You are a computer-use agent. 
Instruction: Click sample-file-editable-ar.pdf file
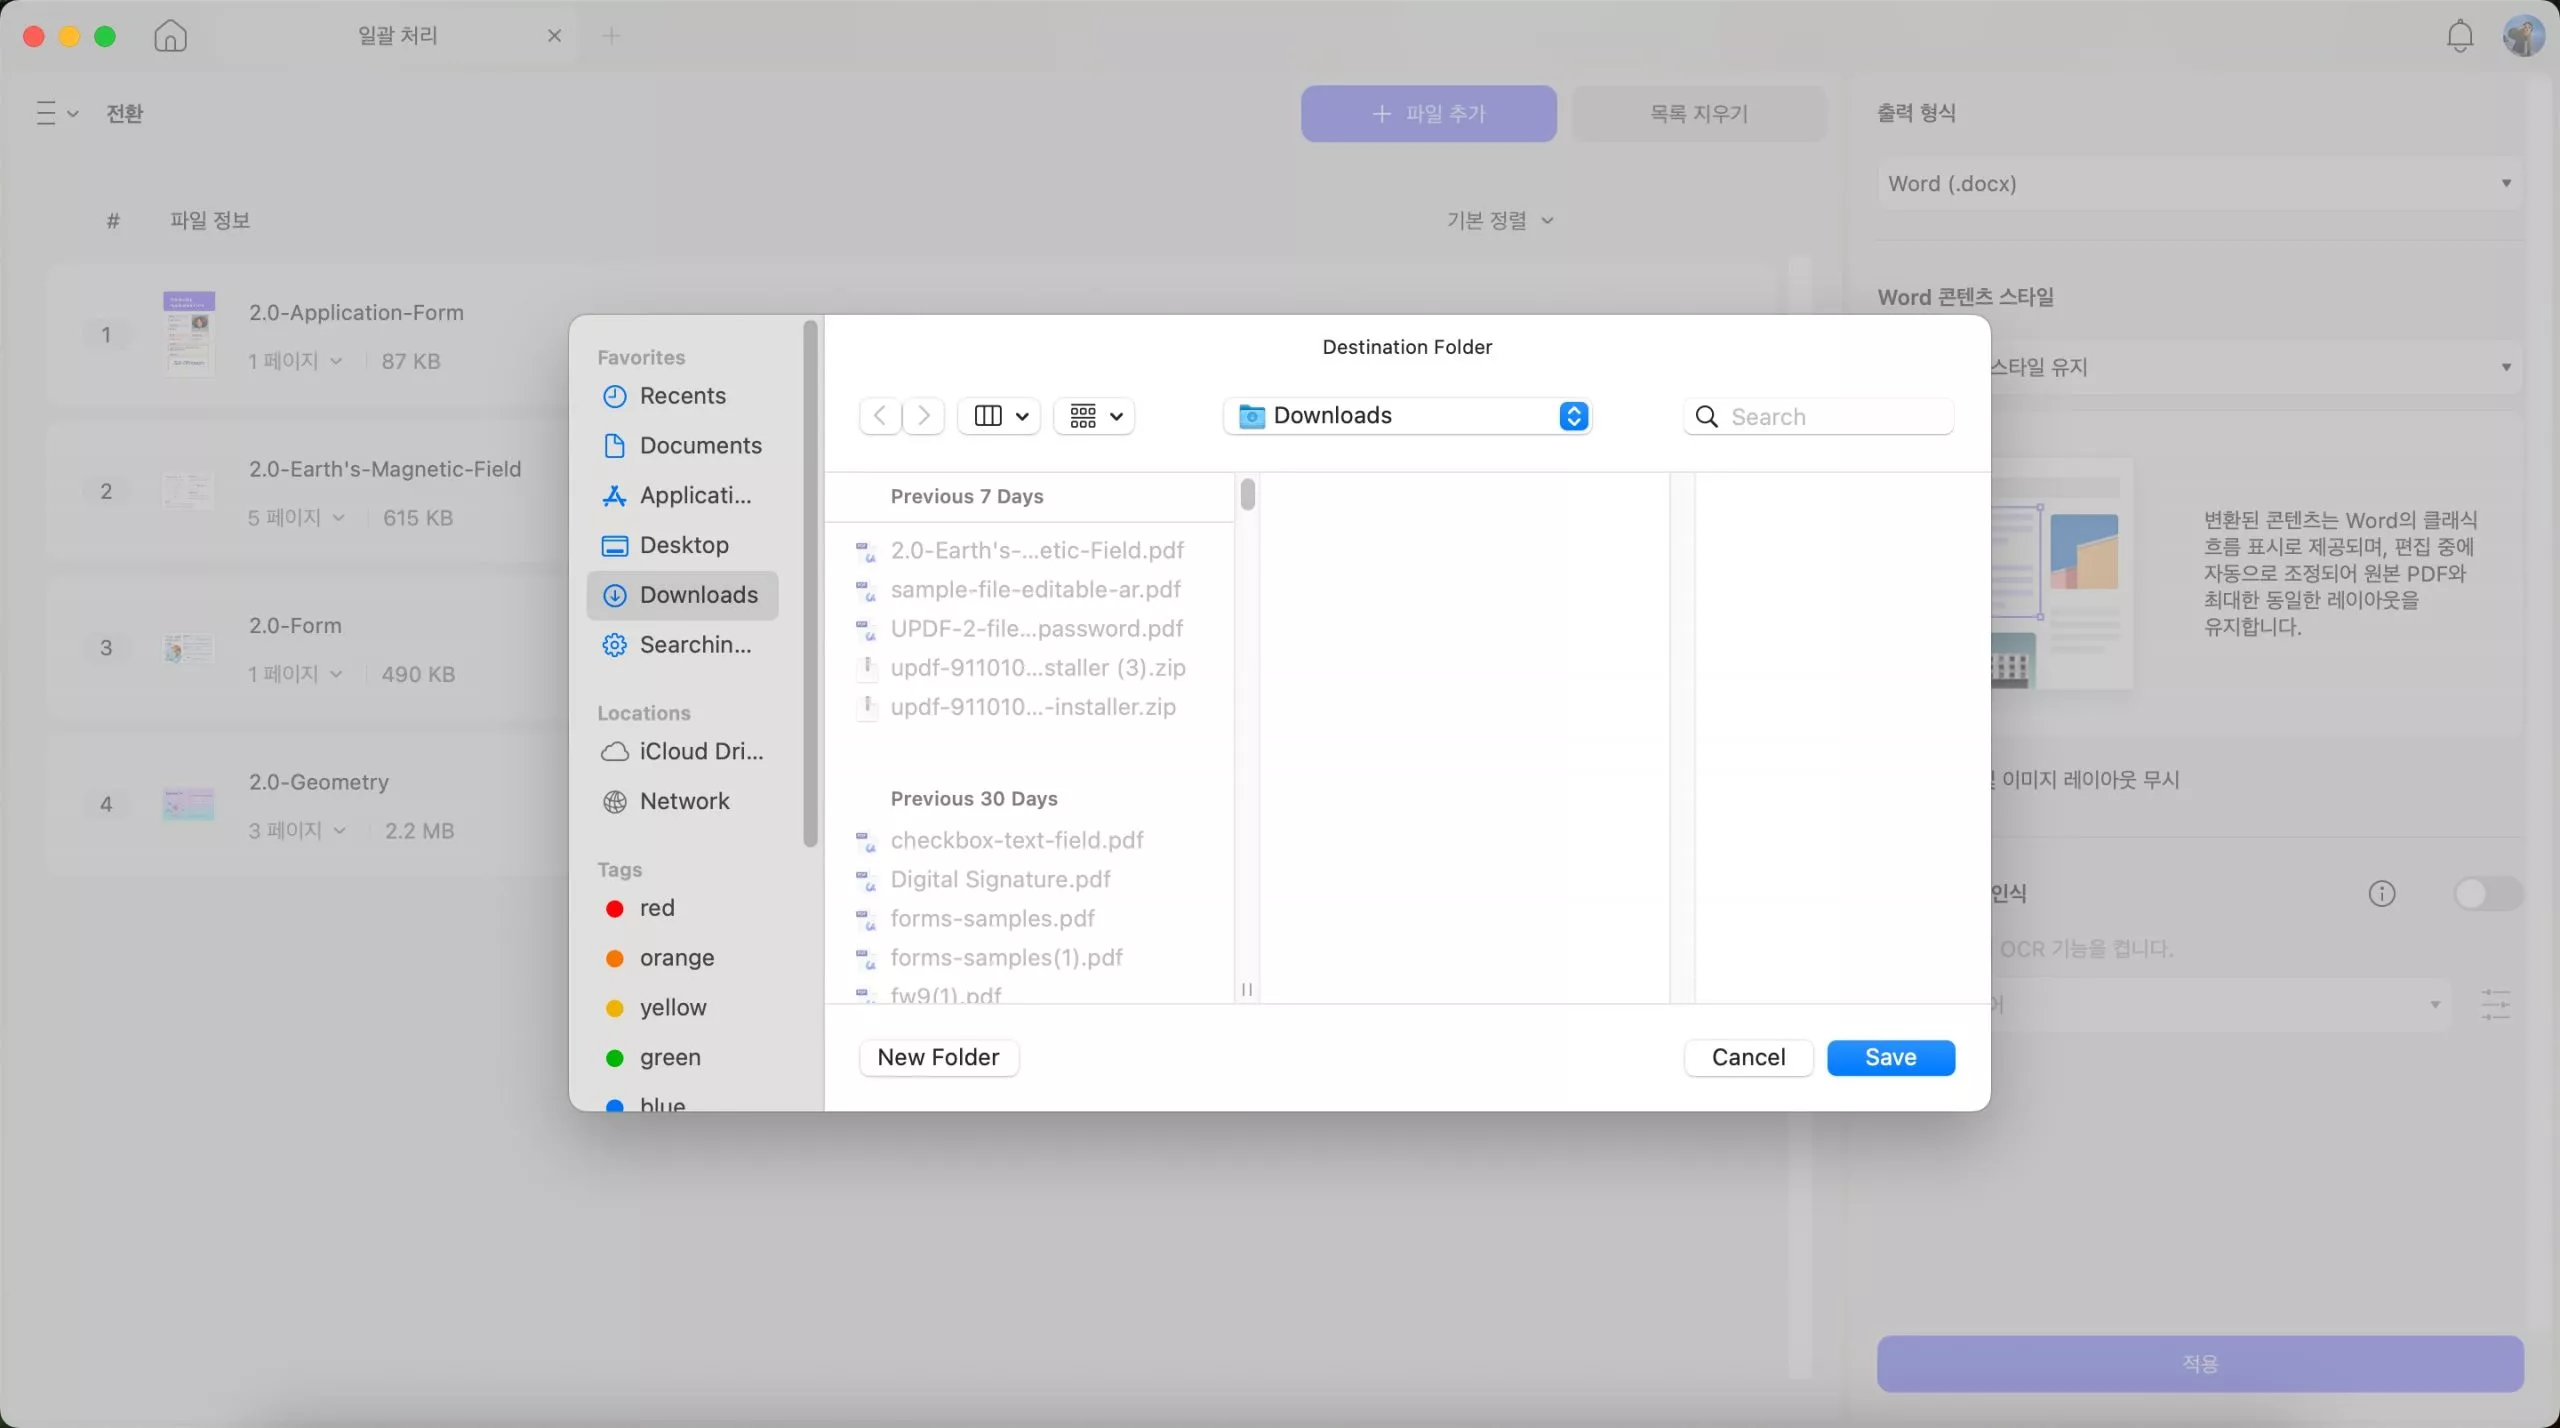[x=1030, y=590]
